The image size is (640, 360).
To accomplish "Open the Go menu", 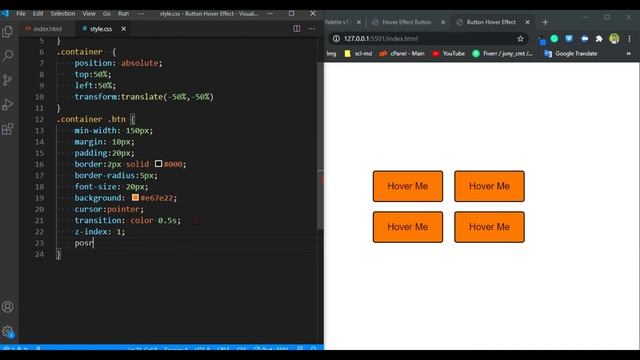I will click(x=107, y=13).
